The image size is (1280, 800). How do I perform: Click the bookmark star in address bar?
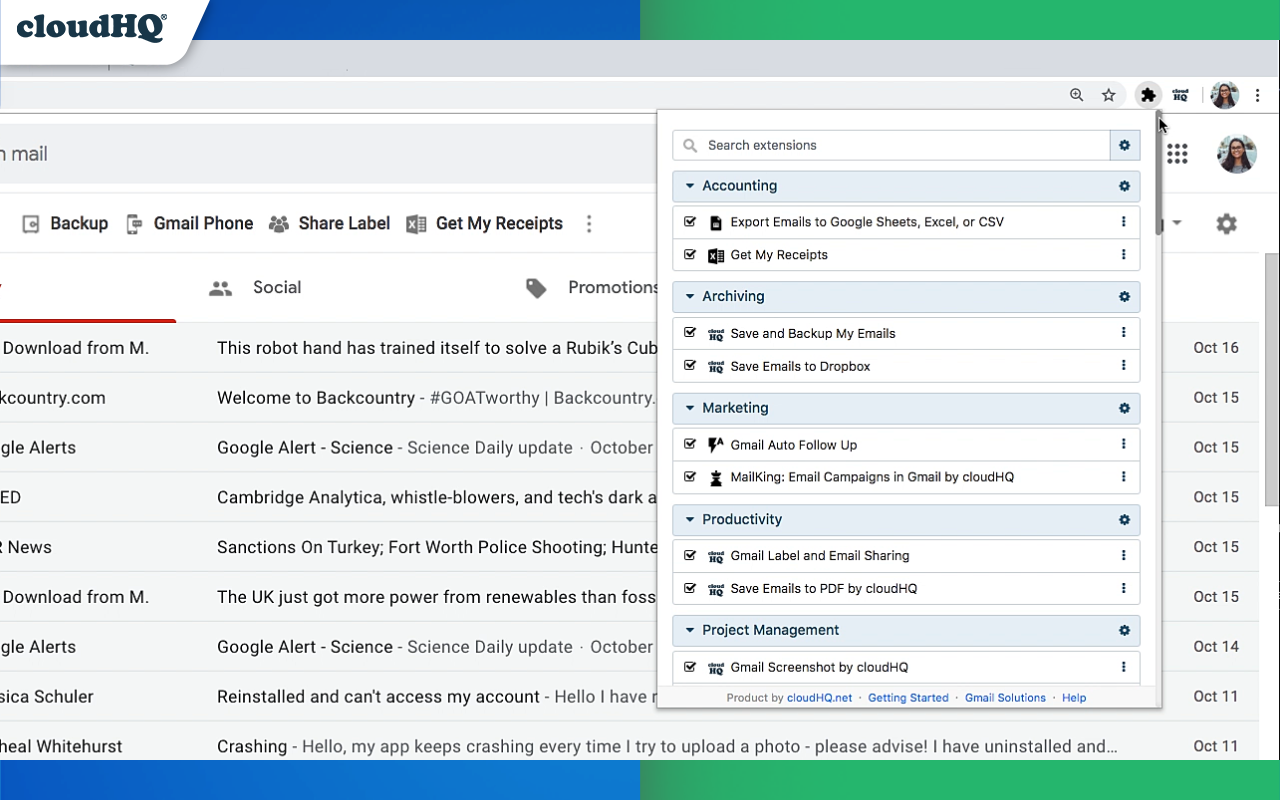1108,95
